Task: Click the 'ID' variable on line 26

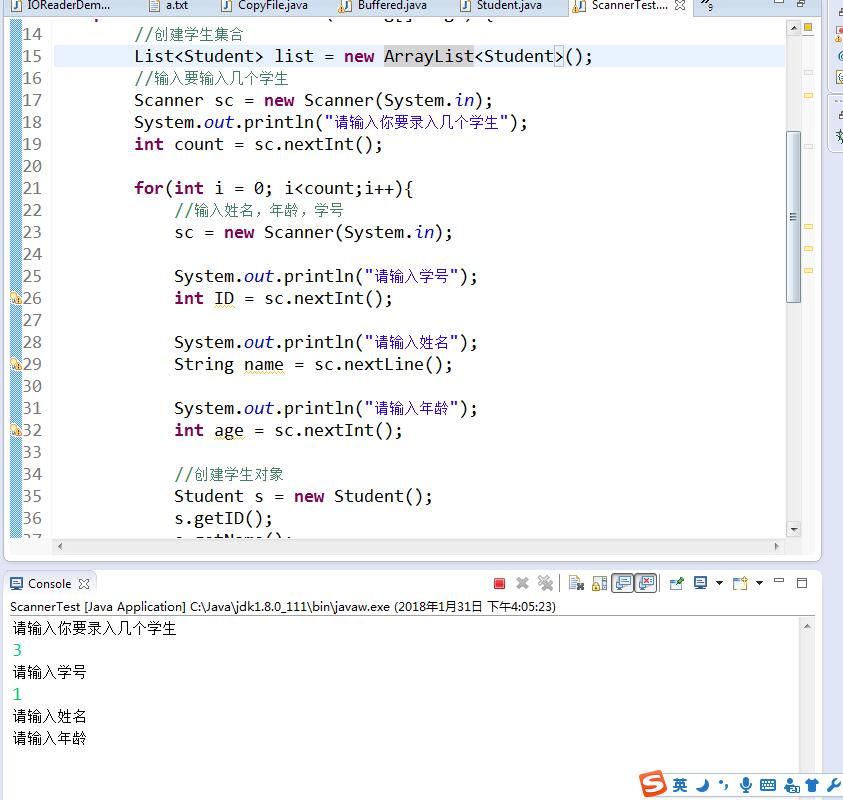Action: (x=224, y=298)
